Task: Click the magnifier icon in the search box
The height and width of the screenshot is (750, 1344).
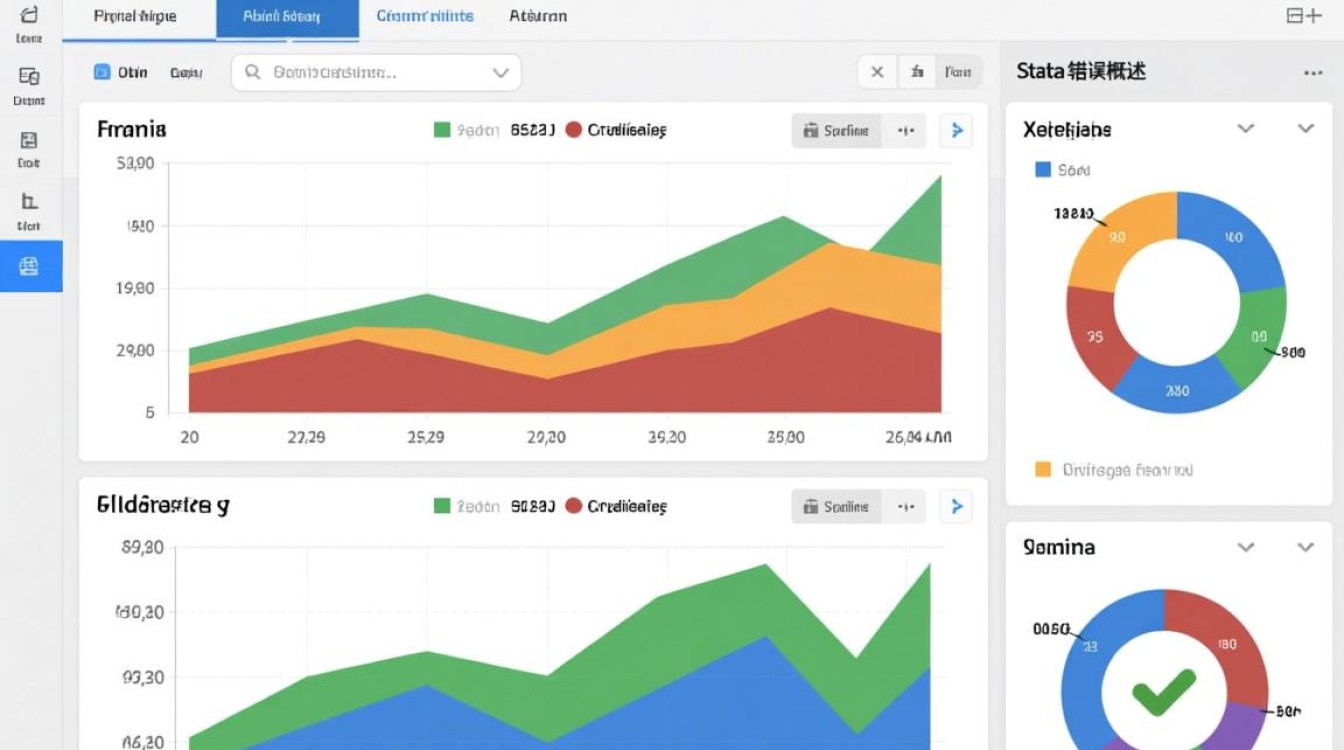Action: pyautogui.click(x=253, y=72)
